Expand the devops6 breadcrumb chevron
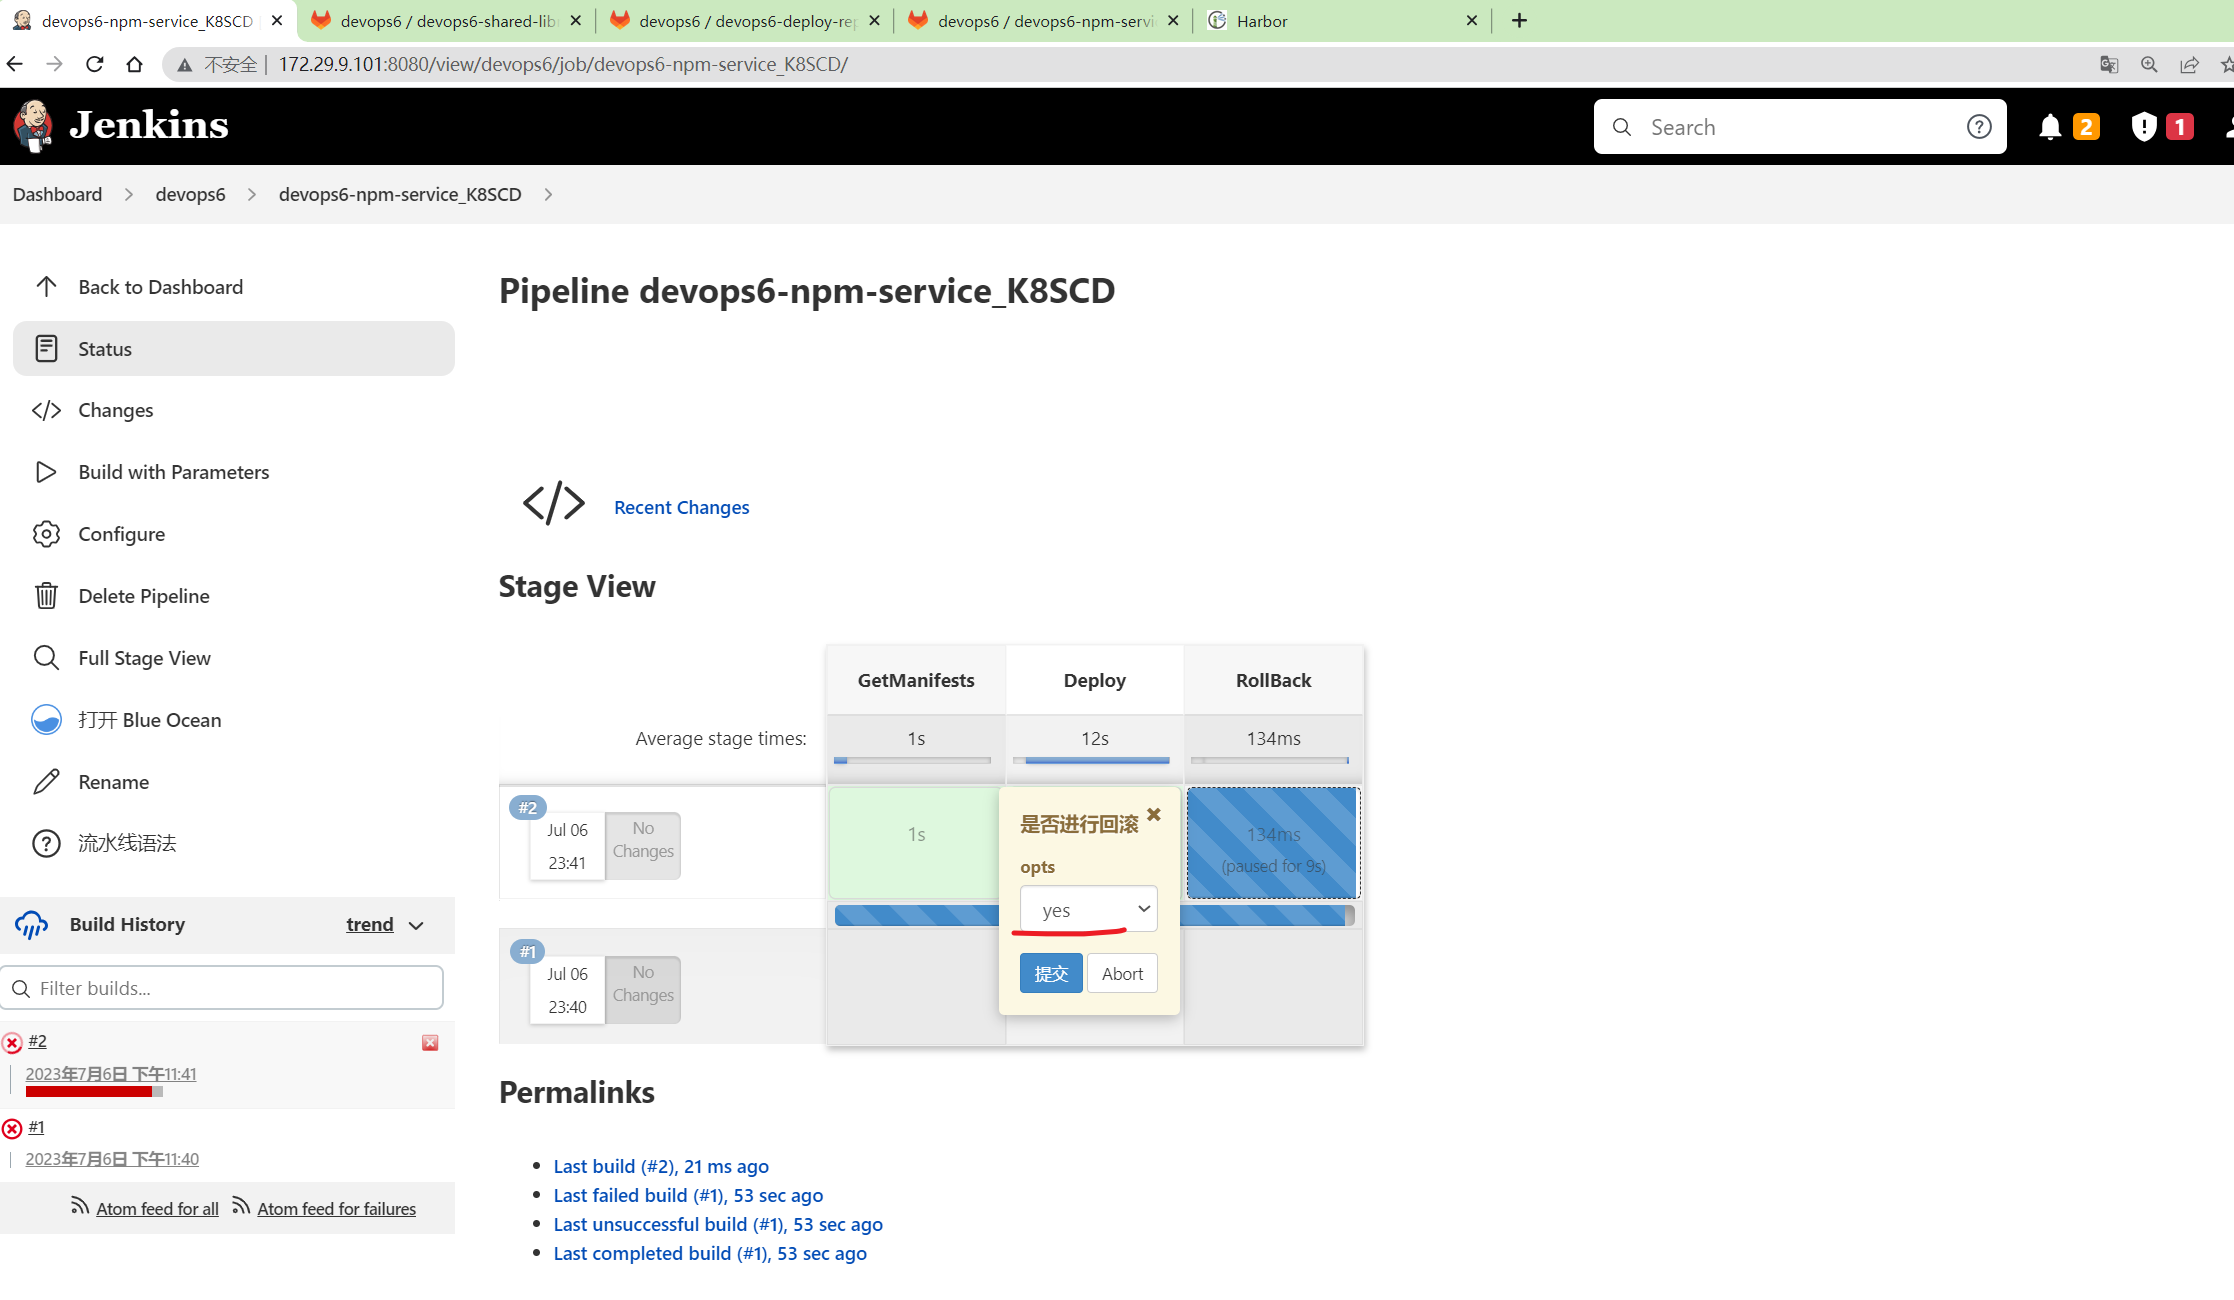This screenshot has height=1300, width=2234. click(252, 194)
